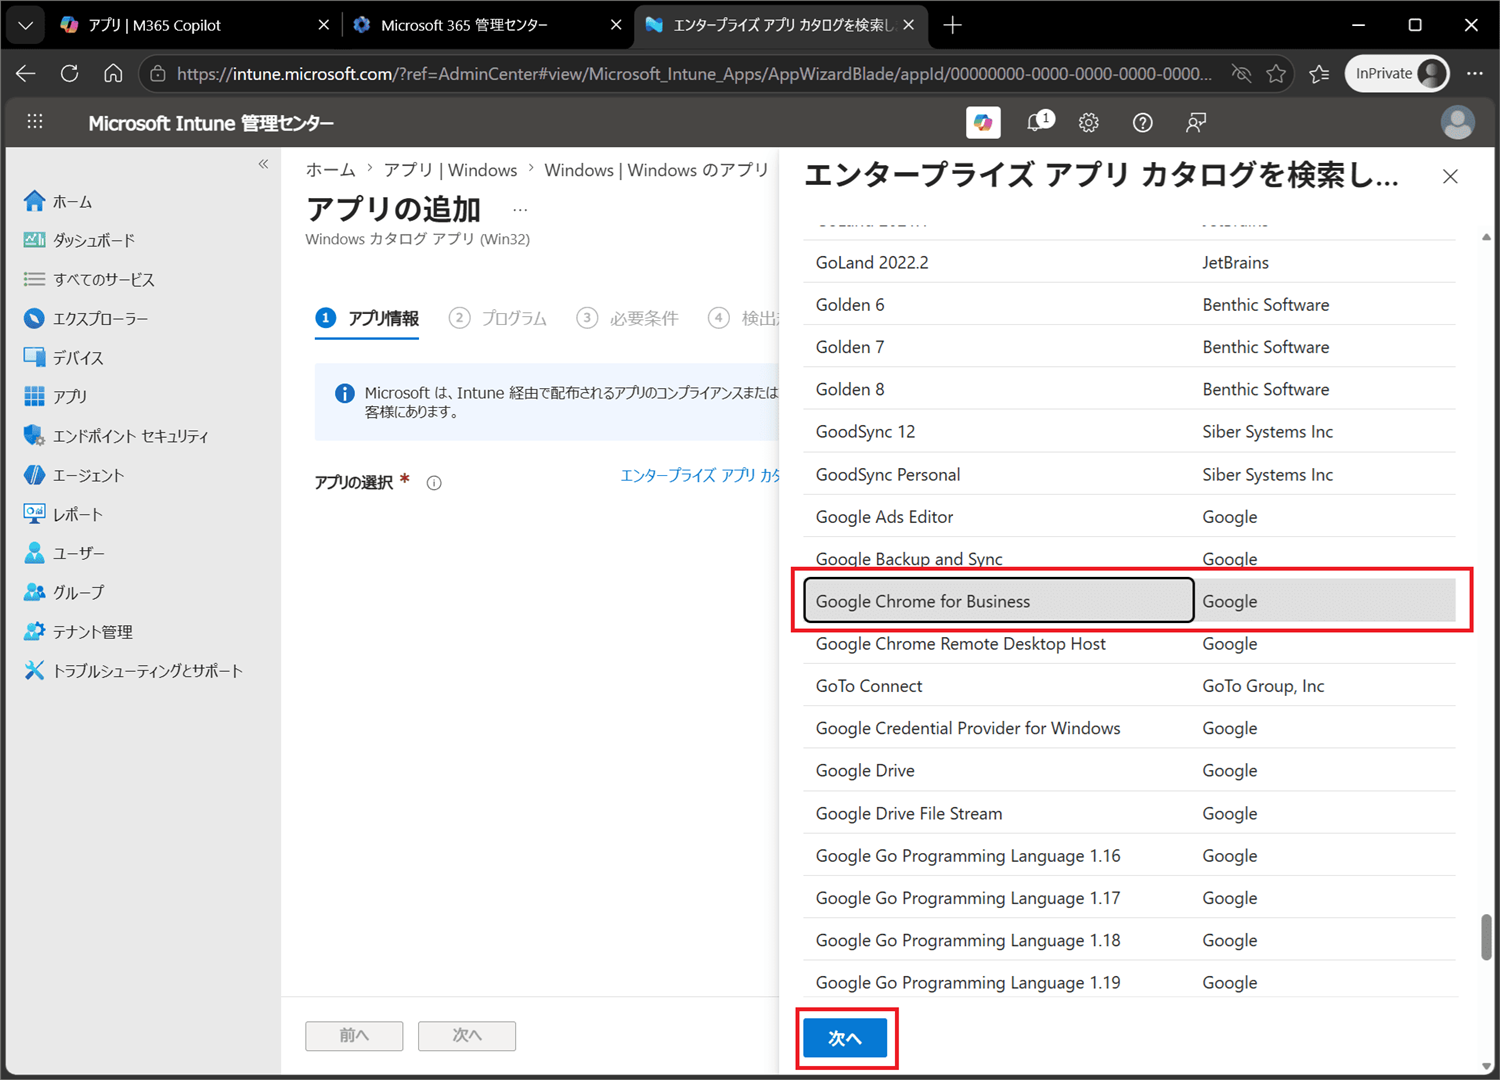This screenshot has height=1080, width=1500.
Task: Add this page to favorites with the star
Action: click(x=1276, y=73)
